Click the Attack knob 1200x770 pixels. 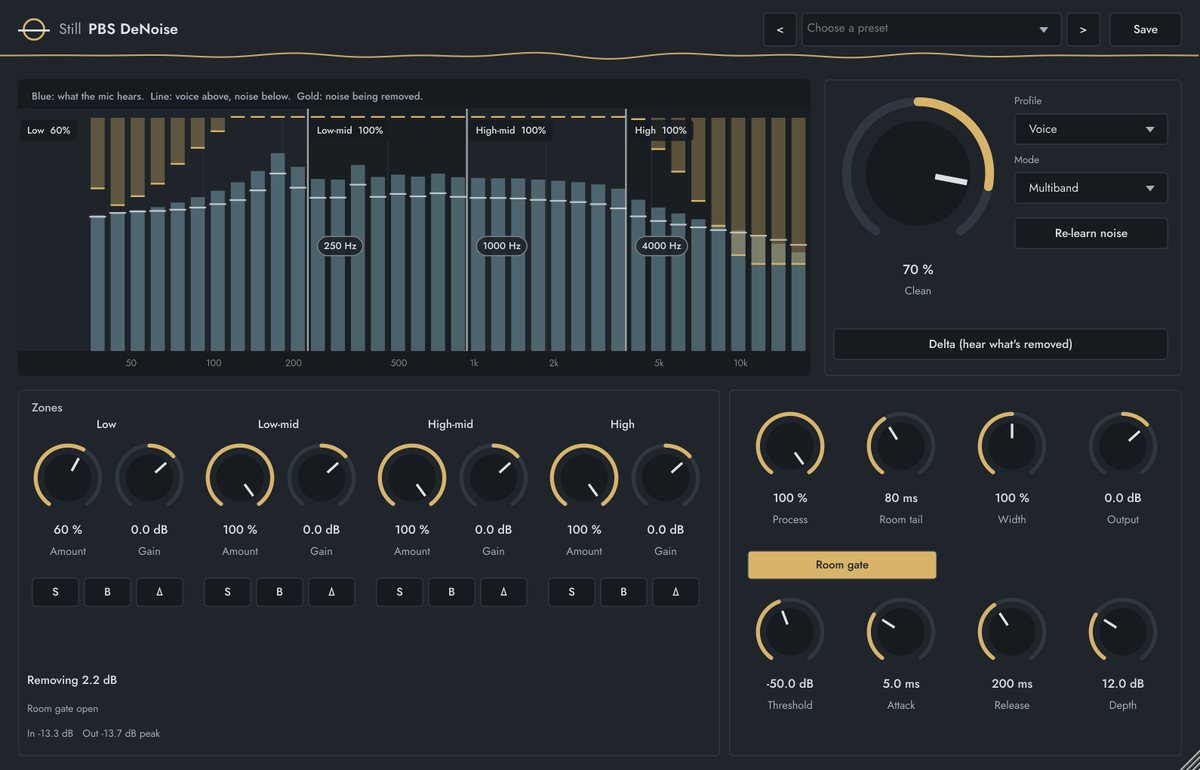(x=901, y=631)
